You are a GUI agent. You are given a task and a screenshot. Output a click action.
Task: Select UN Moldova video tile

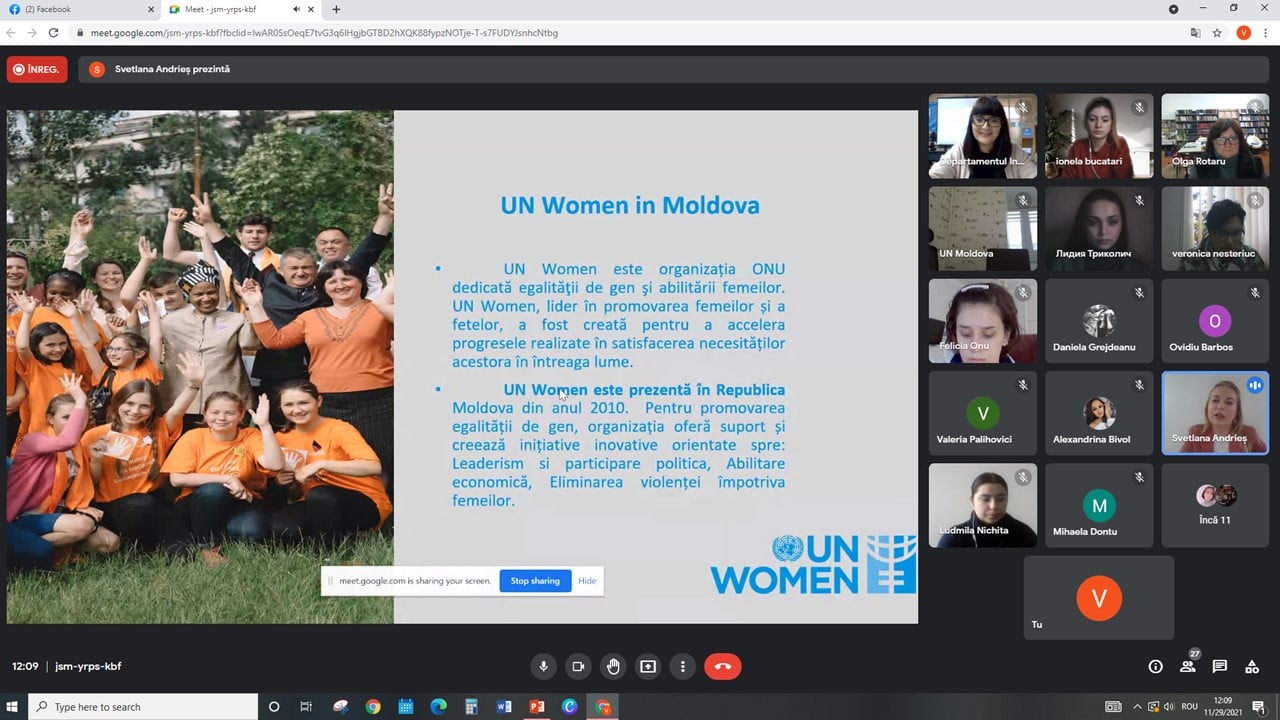point(983,228)
